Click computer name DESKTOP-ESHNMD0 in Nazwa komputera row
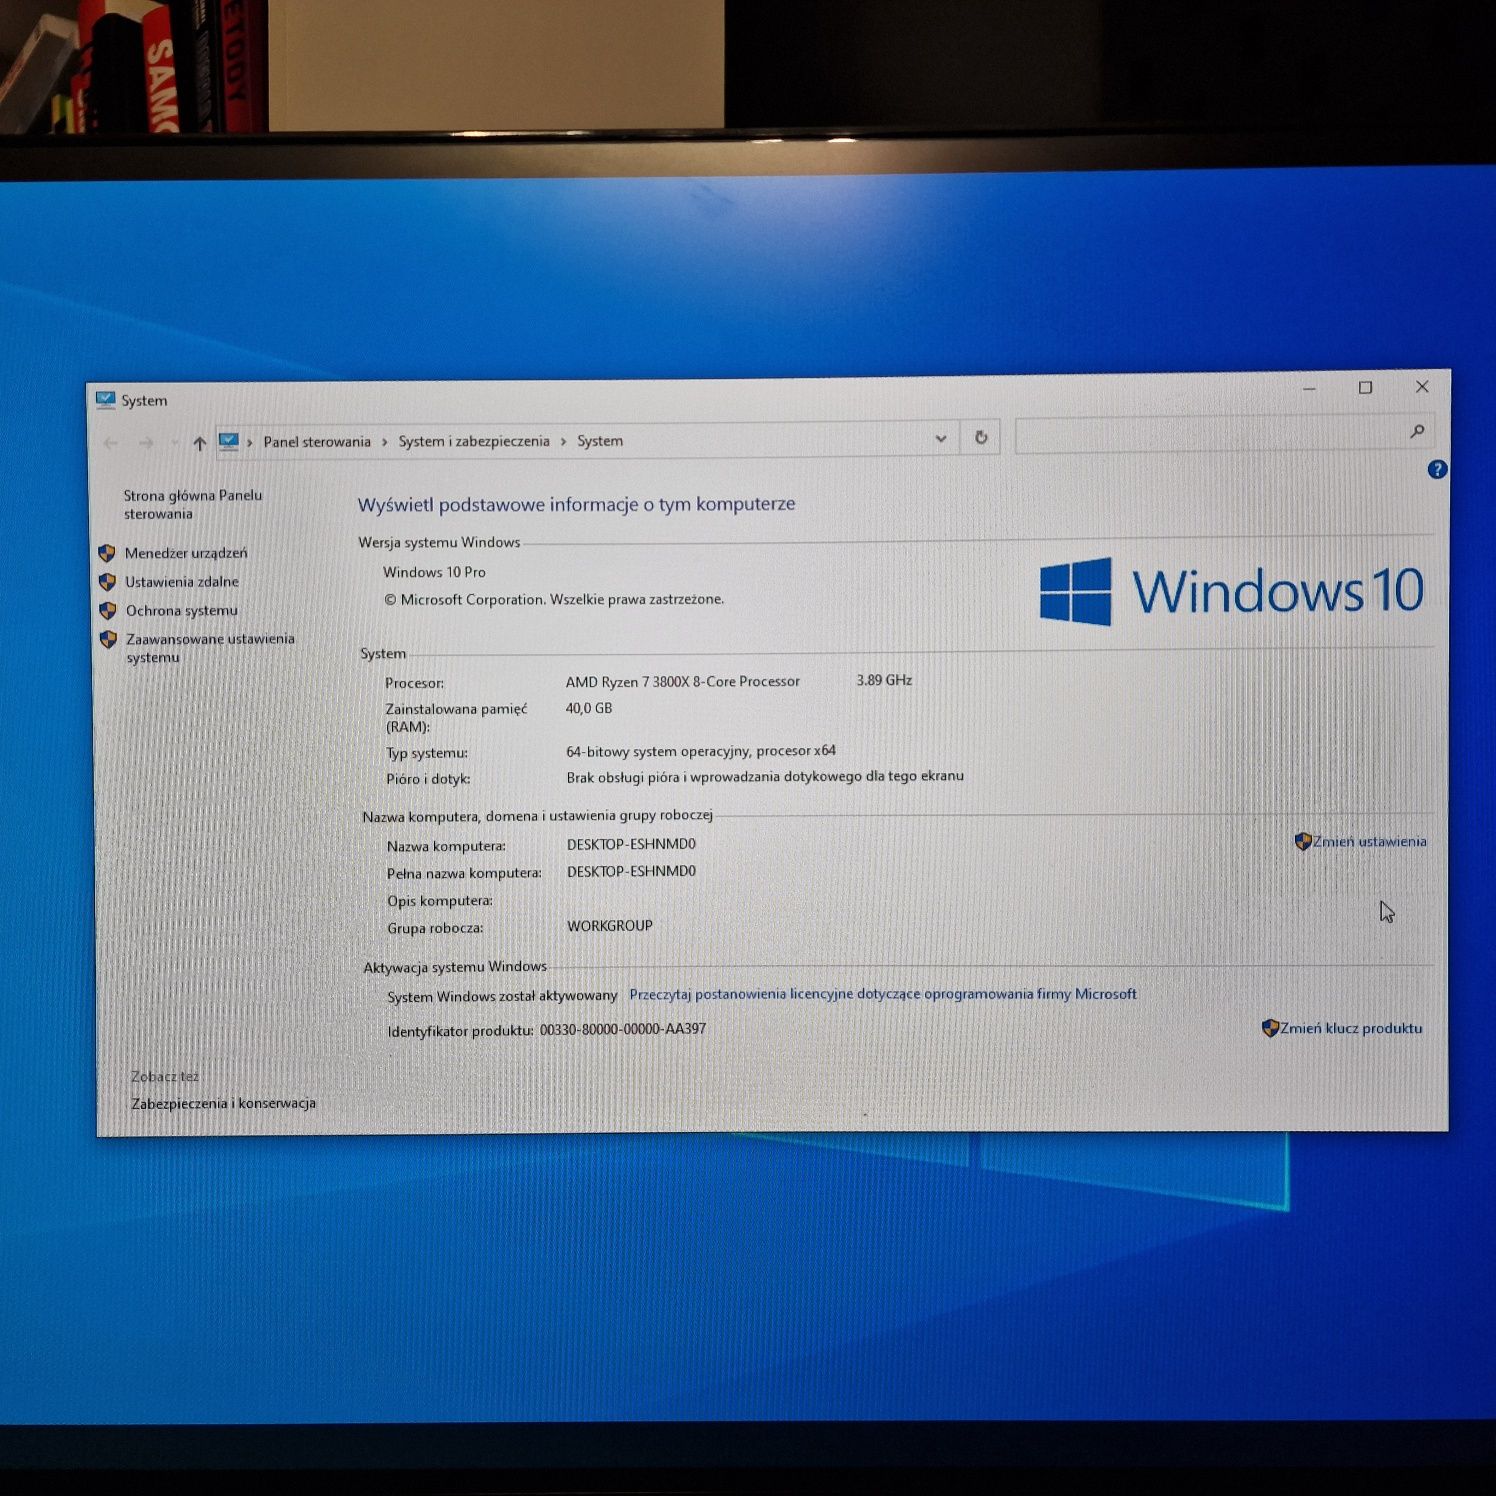The width and height of the screenshot is (1496, 1496). [631, 844]
